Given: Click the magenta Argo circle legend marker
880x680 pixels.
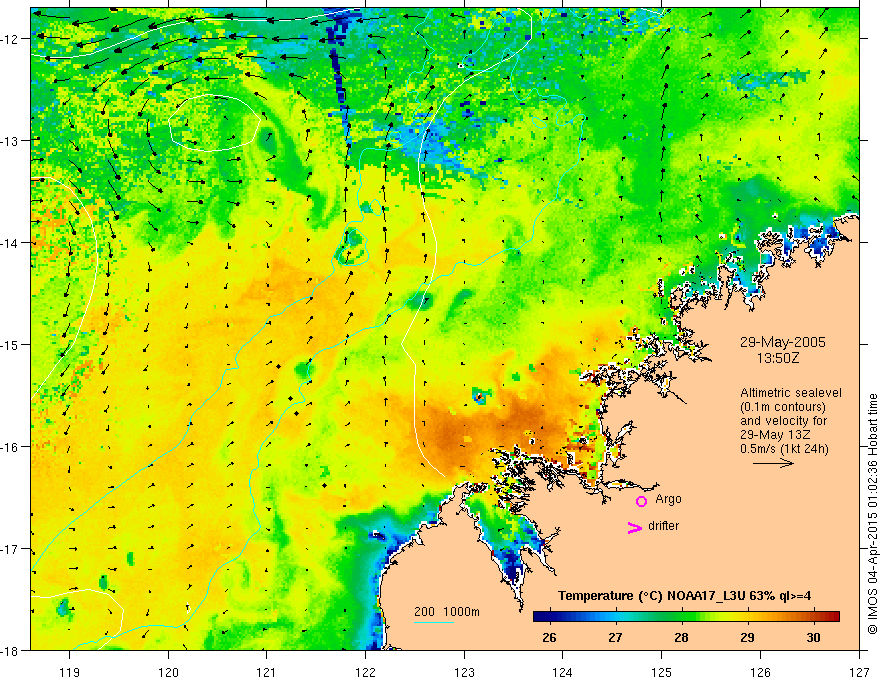Looking at the screenshot, I should (x=641, y=501).
